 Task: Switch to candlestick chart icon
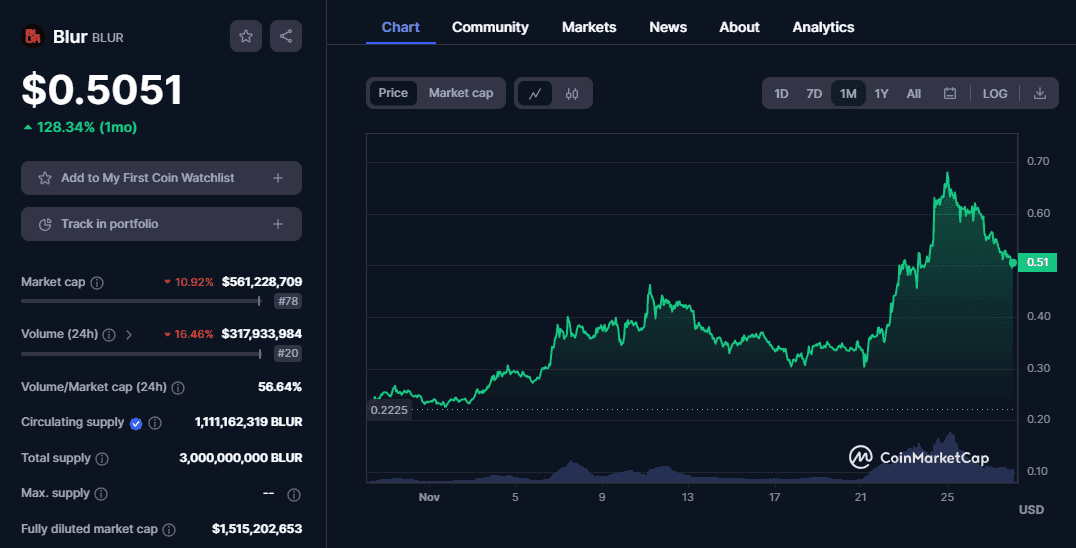572,93
